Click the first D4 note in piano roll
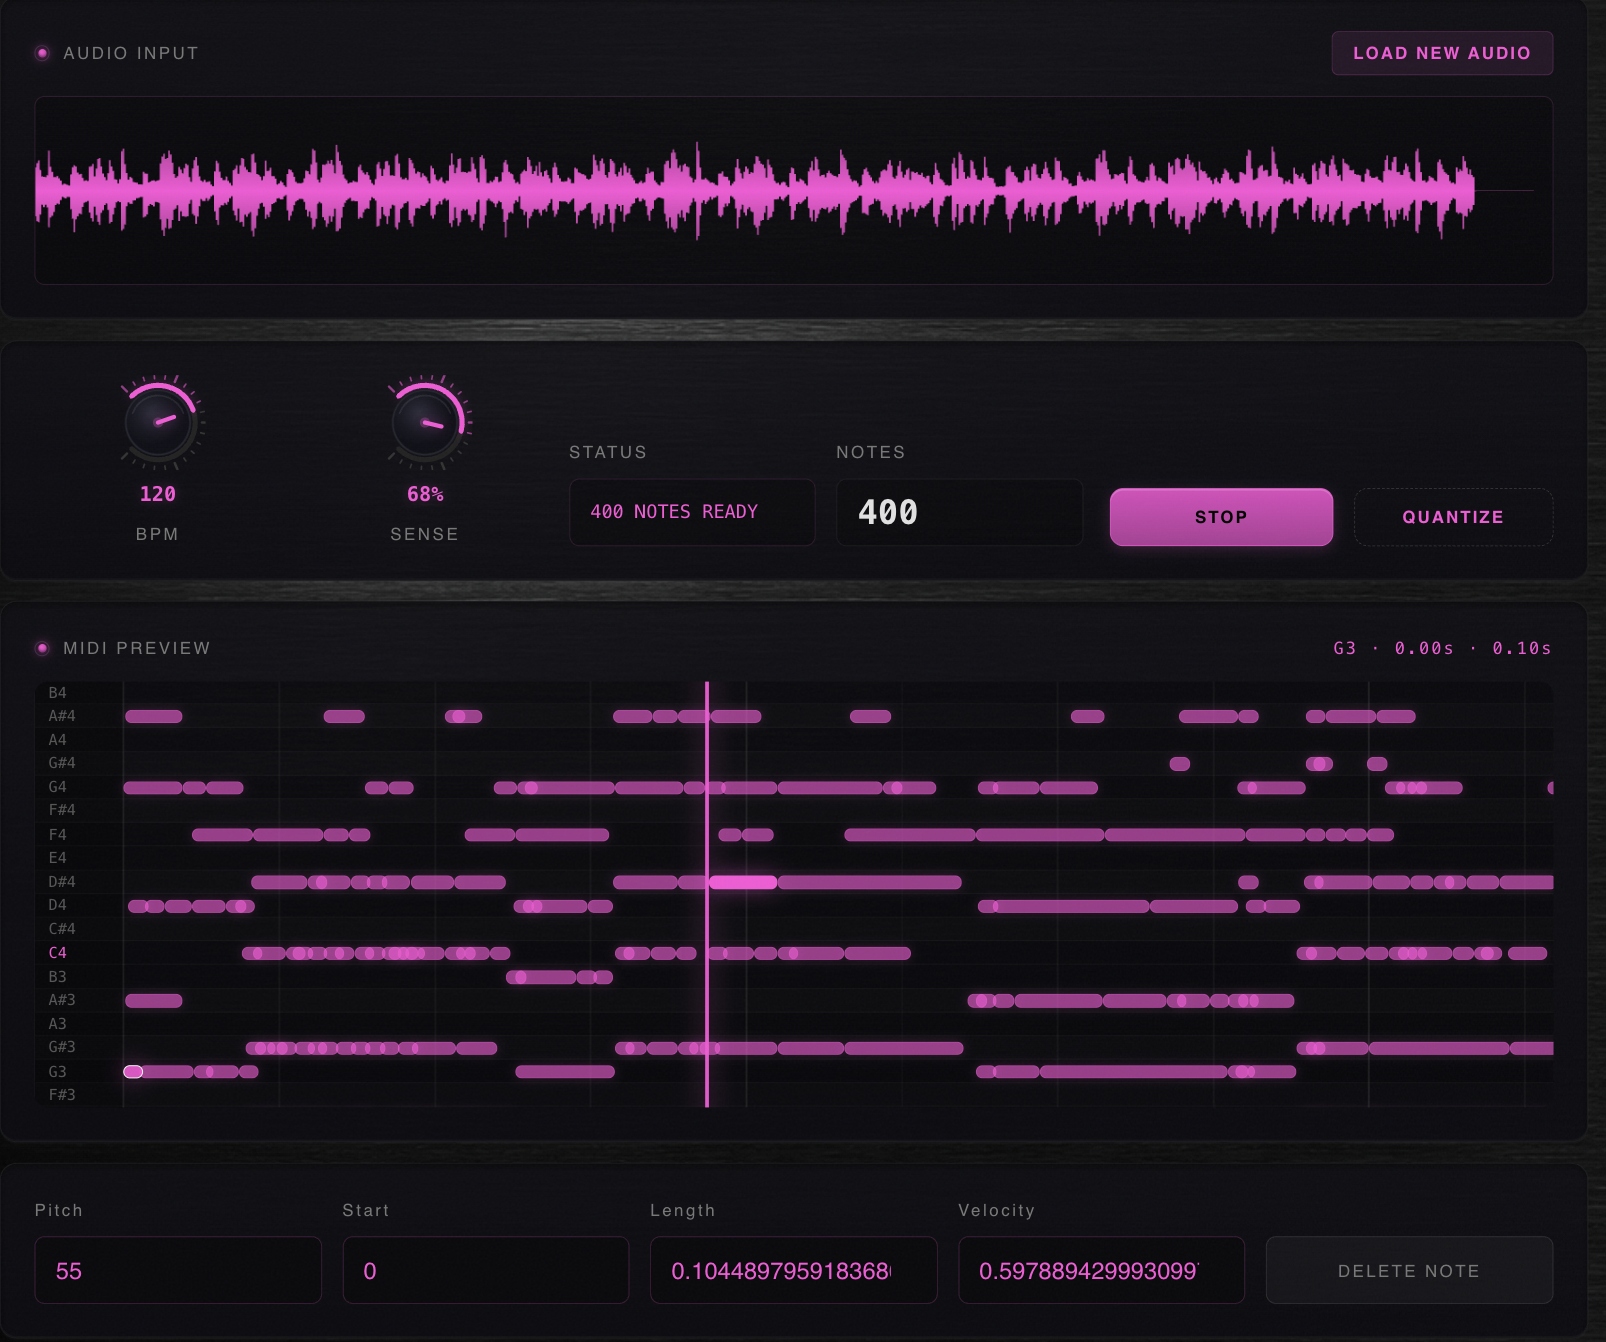1606x1342 pixels. 138,906
